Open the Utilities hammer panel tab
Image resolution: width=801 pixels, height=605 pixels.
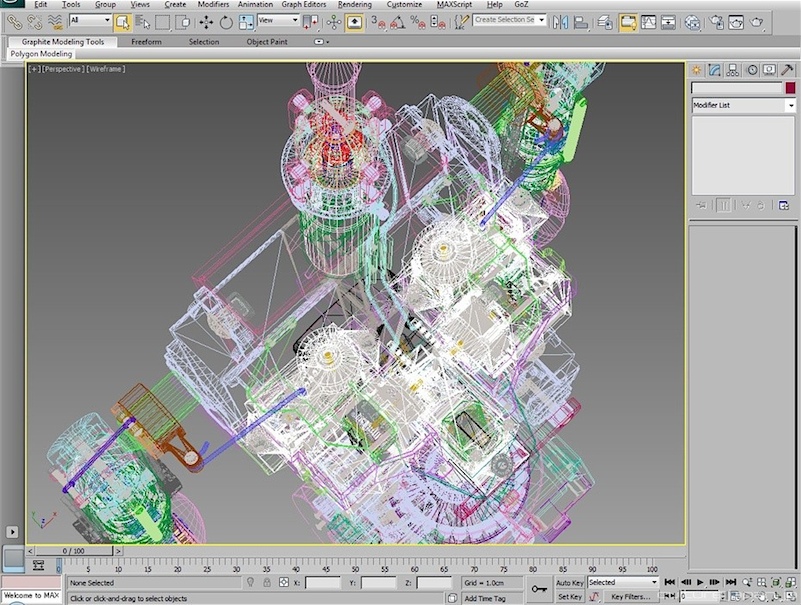[x=787, y=70]
